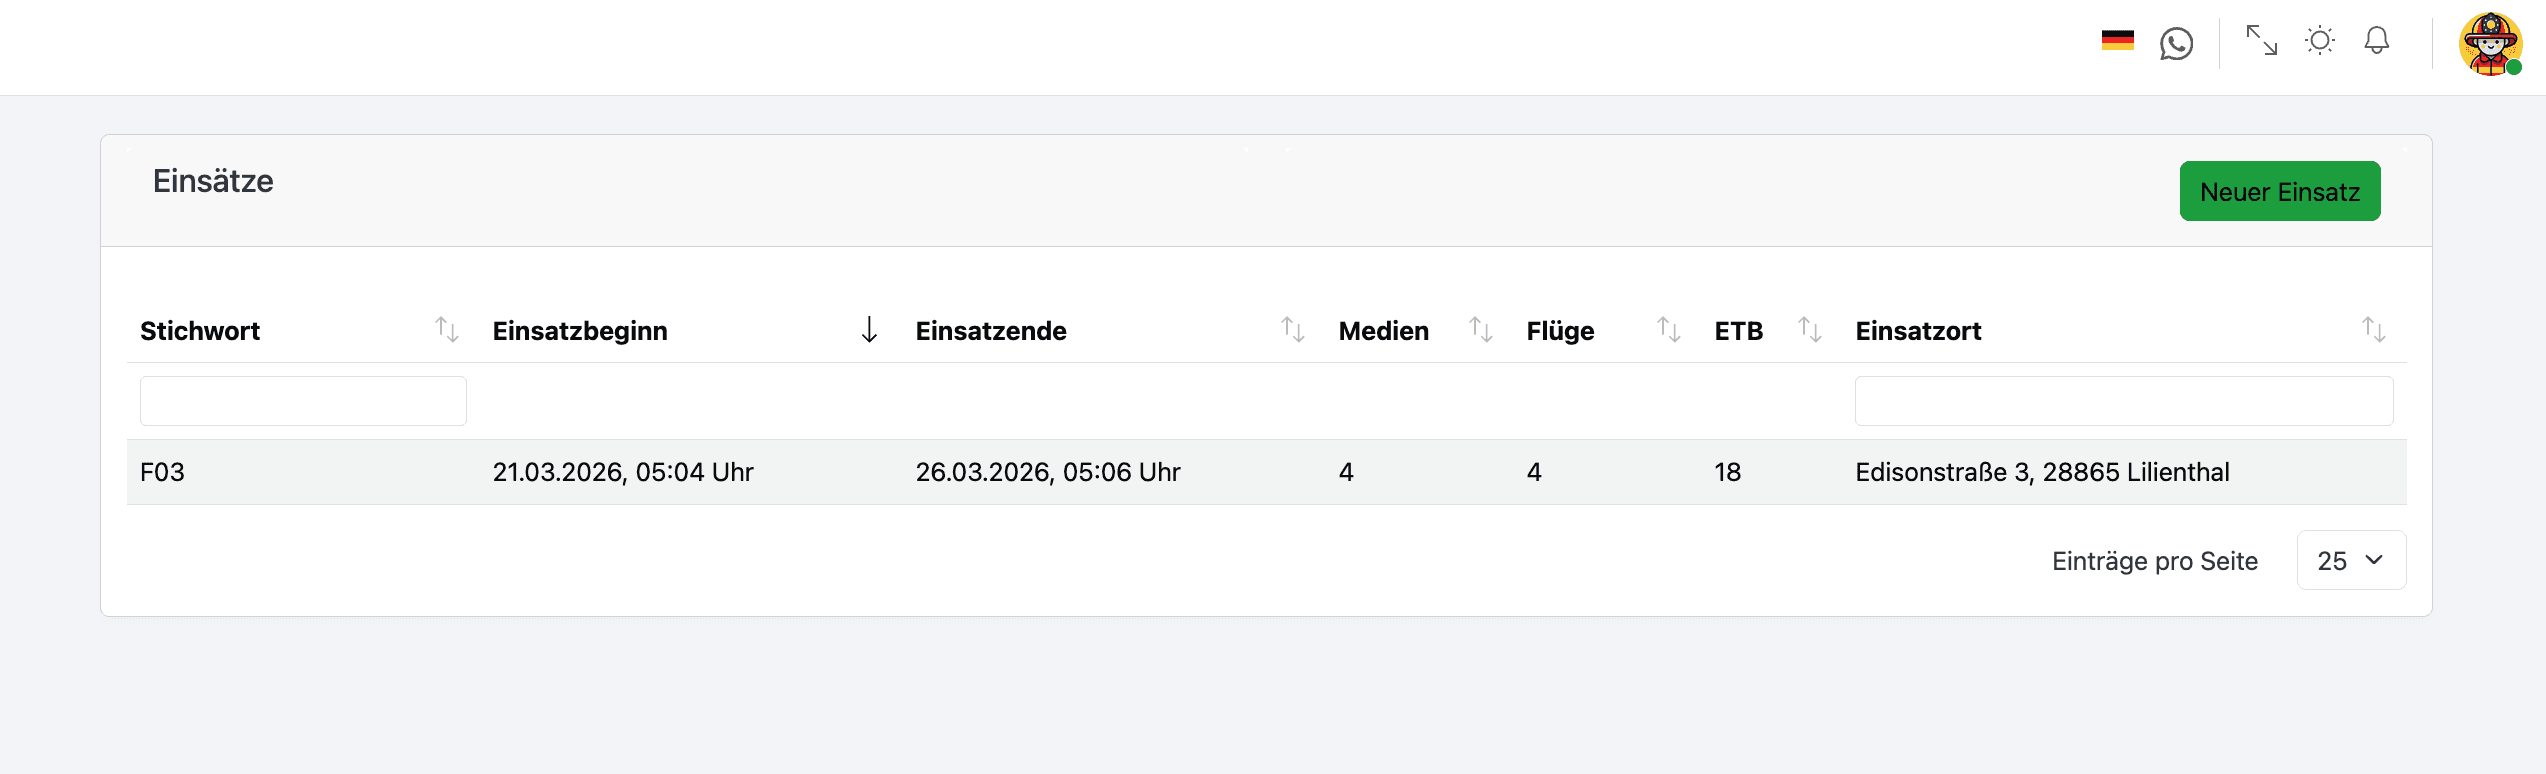Sort the Medien column
The height and width of the screenshot is (774, 2546).
1480,330
